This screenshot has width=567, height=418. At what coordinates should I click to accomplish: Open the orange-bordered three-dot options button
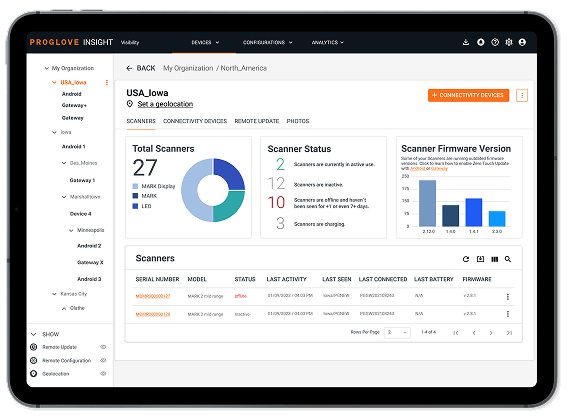522,95
